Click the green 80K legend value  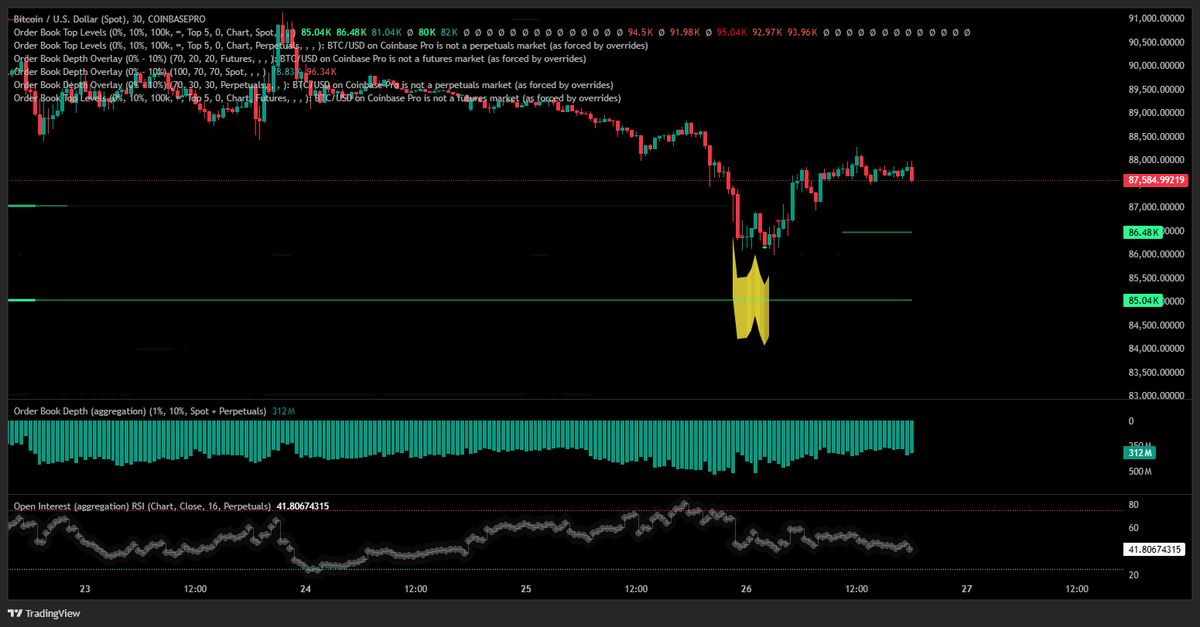(427, 33)
